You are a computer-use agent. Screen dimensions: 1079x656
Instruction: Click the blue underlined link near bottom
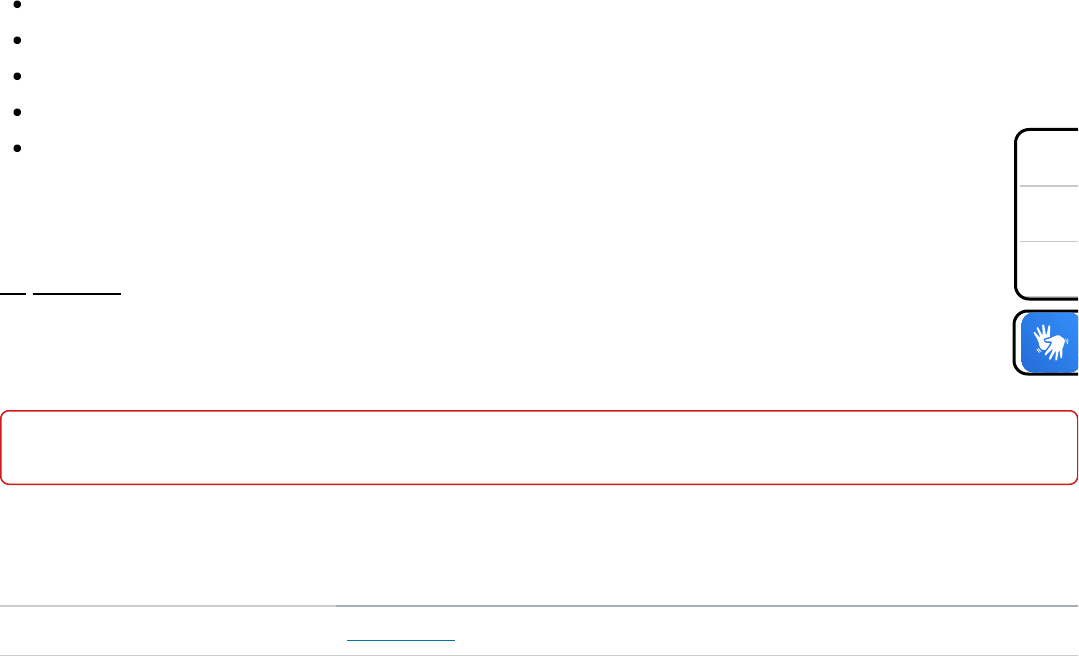pyautogui.click(x=400, y=639)
